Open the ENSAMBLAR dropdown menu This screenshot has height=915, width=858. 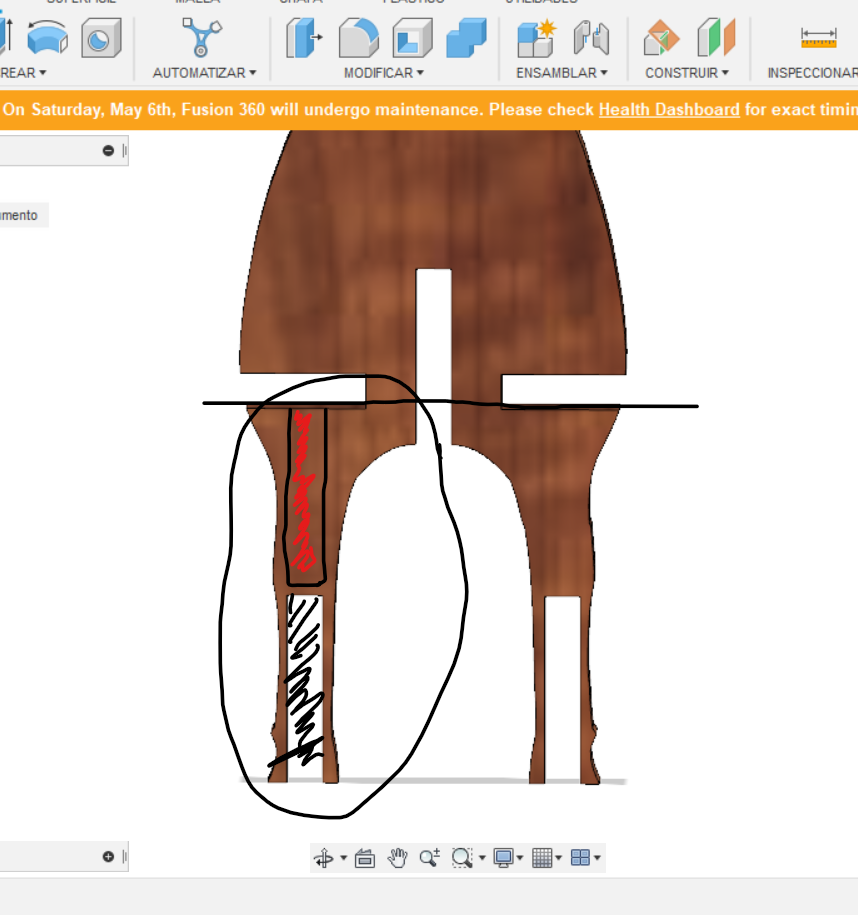pyautogui.click(x=561, y=73)
